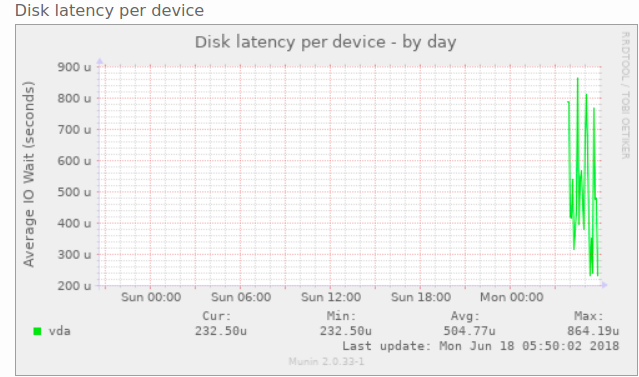This screenshot has height=377, width=639.
Task: Click the 900 u y-axis label
Action: coord(74,67)
